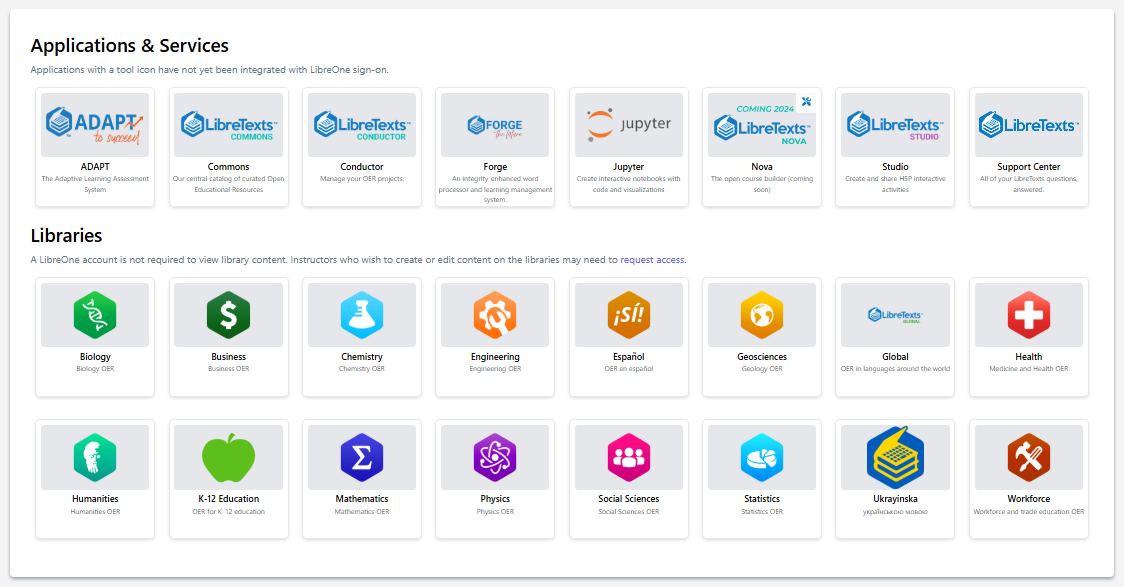This screenshot has width=1124, height=587.
Task: Click the tool icon on the Nova card
Action: [x=806, y=102]
